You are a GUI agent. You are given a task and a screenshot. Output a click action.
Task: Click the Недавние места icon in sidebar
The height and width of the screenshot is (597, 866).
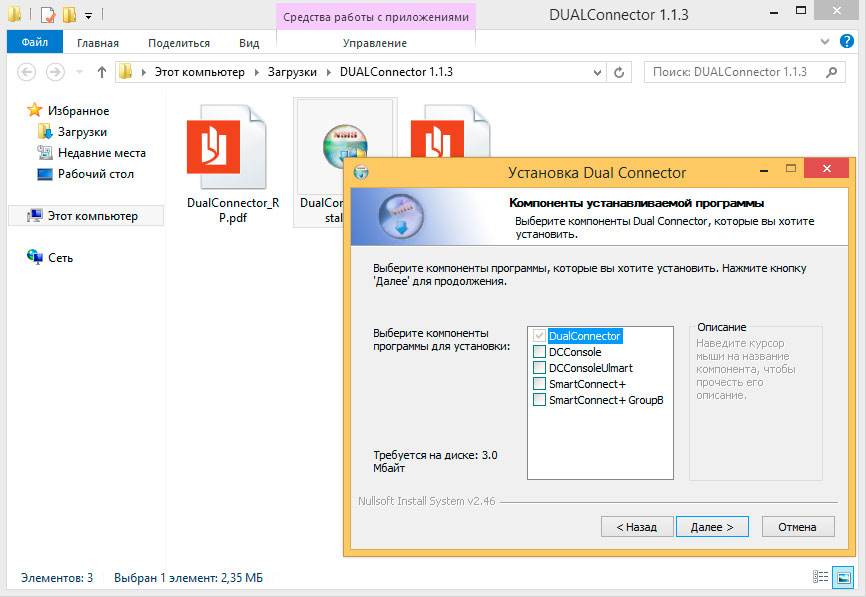44,152
